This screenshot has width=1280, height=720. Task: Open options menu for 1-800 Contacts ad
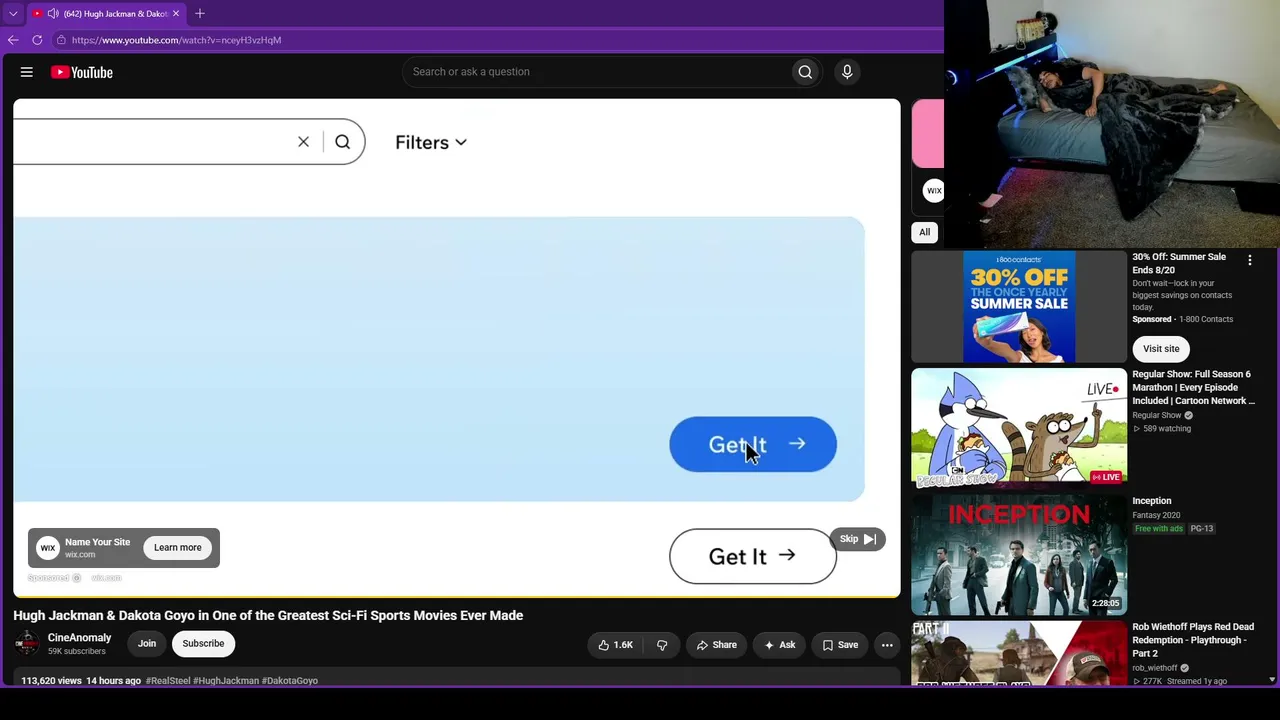[1249, 260]
